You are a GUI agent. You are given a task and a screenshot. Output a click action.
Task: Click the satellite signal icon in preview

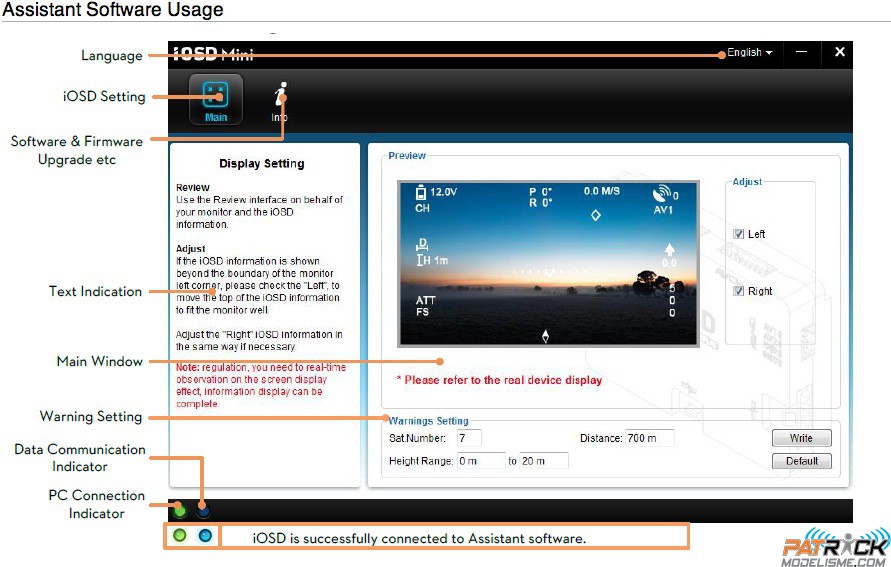tap(661, 194)
